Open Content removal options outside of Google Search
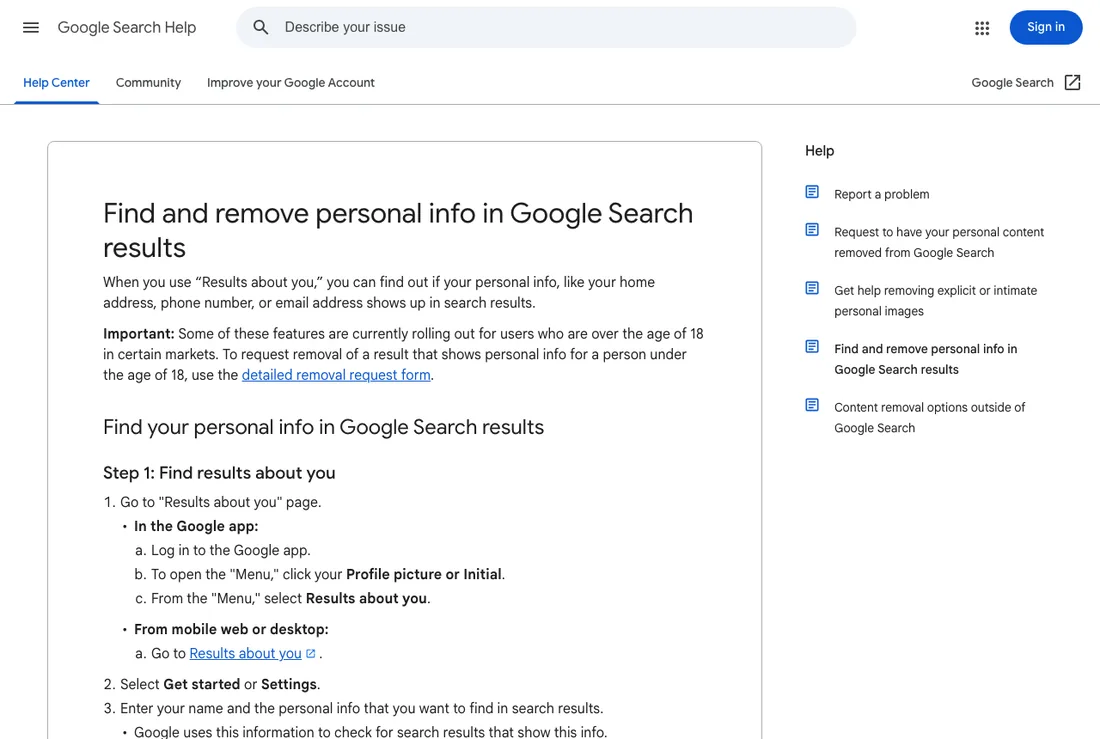The height and width of the screenshot is (739, 1100). 930,418
